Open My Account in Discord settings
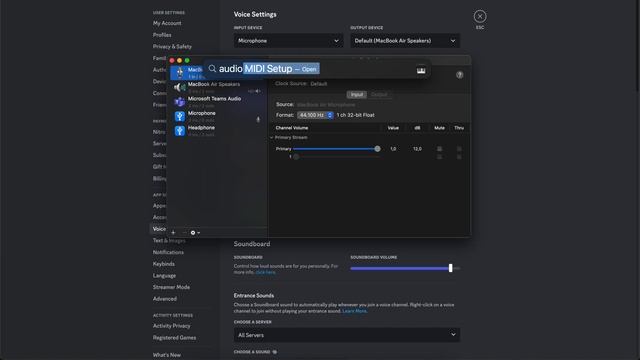 [167, 23]
